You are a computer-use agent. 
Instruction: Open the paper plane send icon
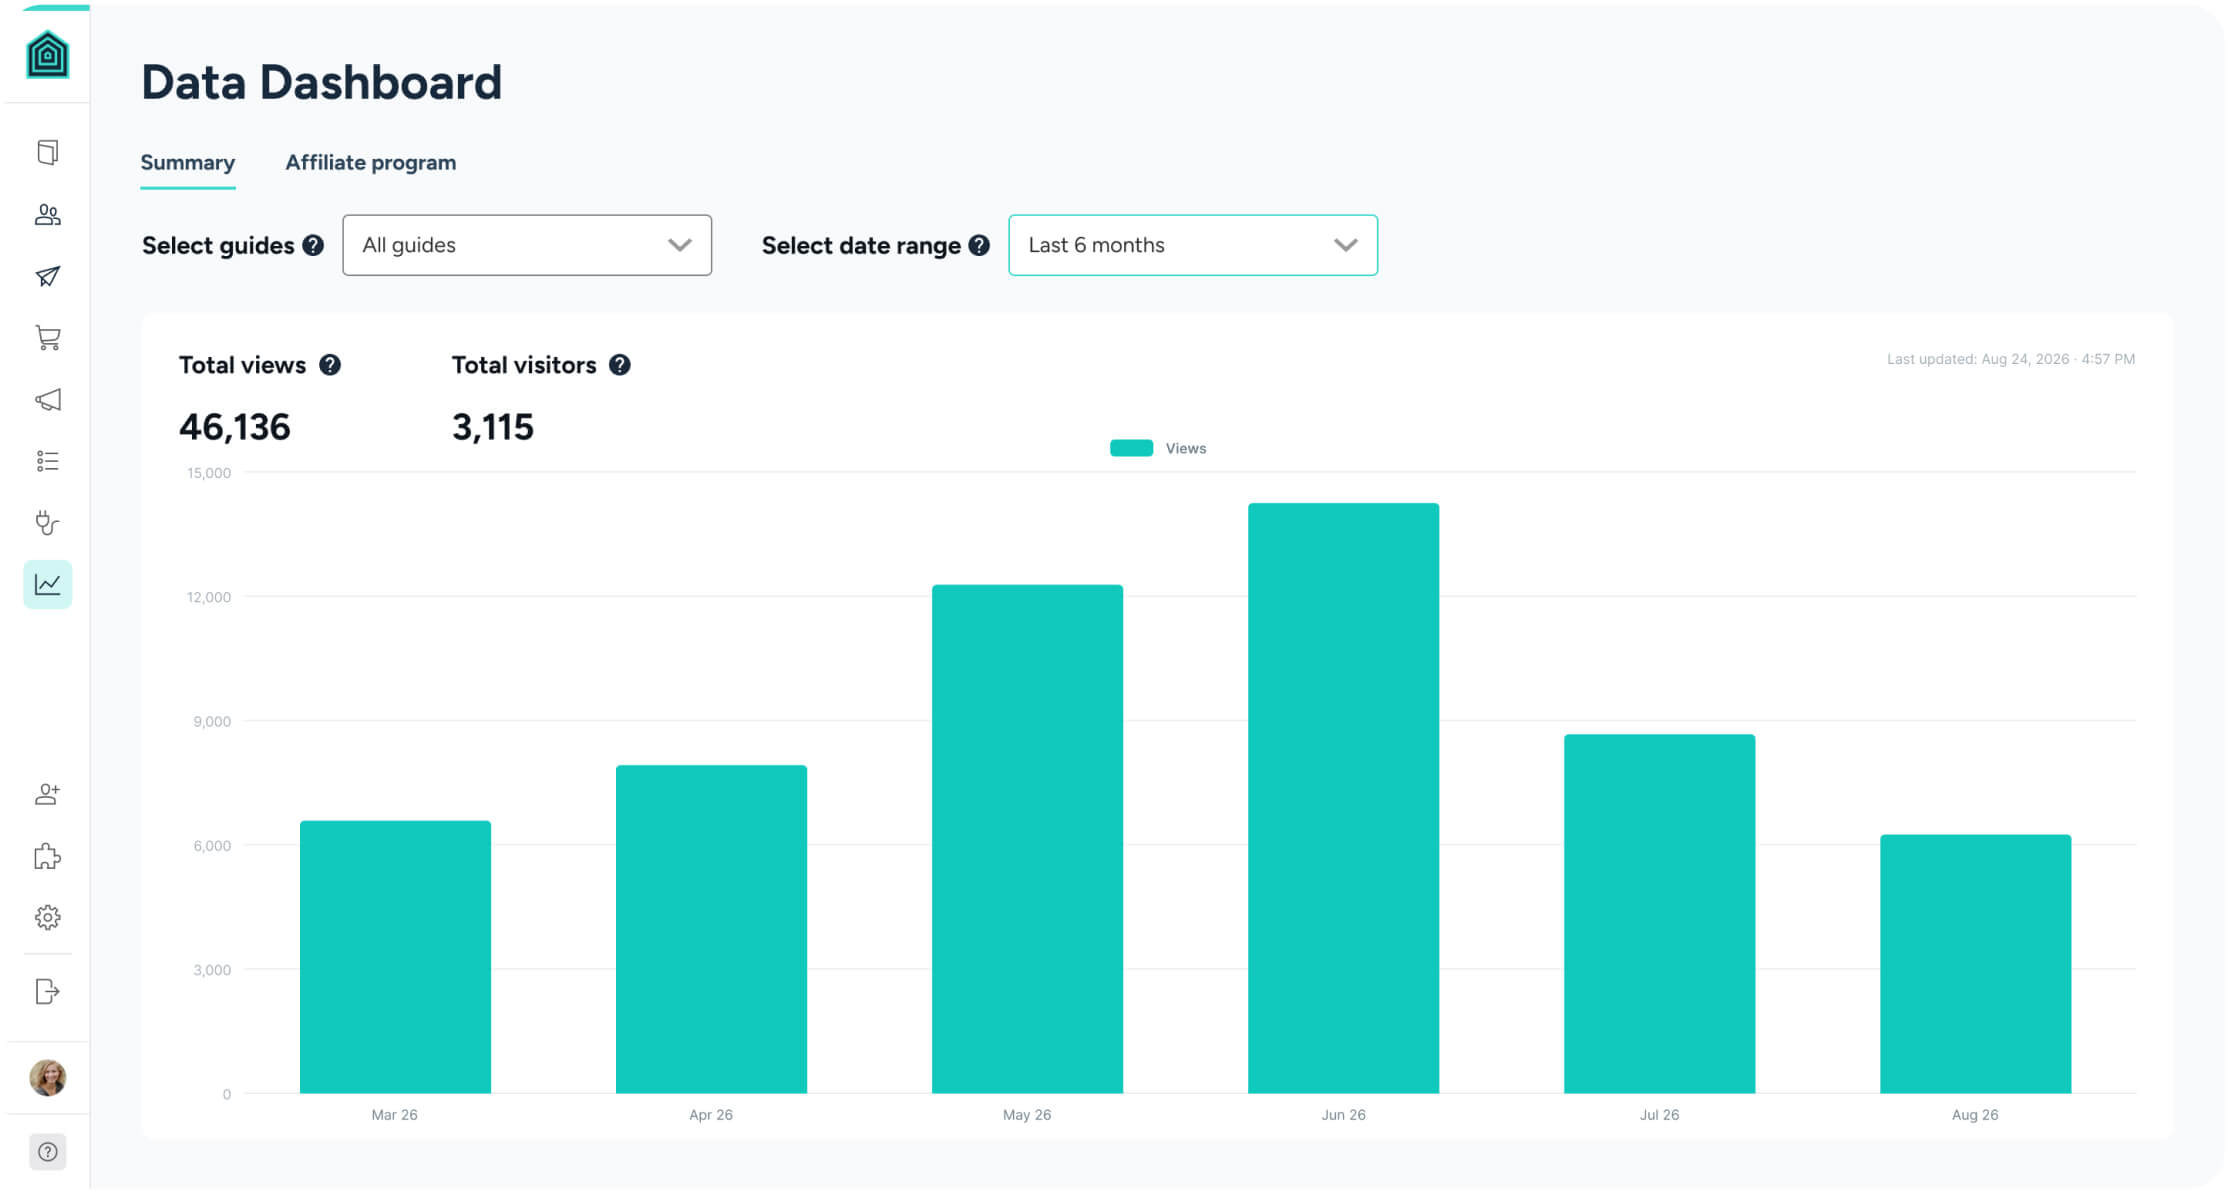pos(47,276)
